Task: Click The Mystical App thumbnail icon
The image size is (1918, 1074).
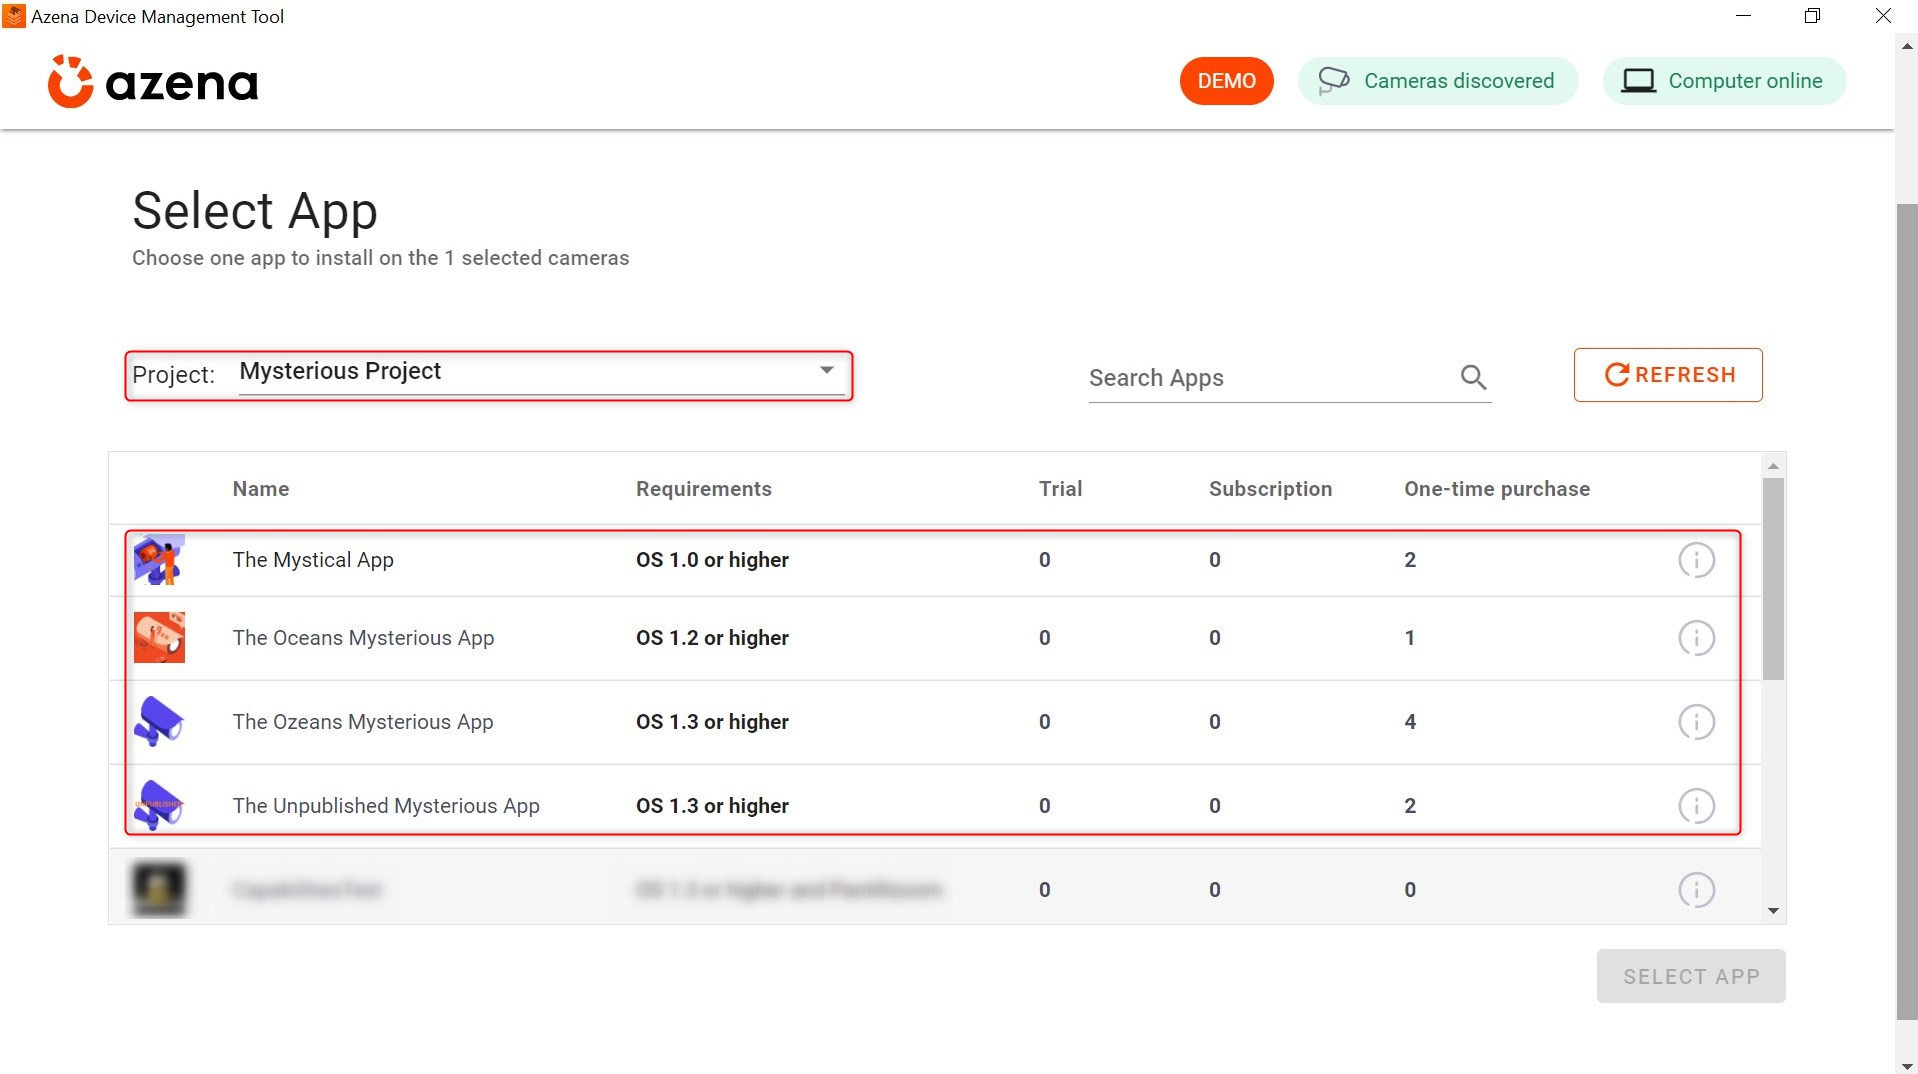Action: (159, 560)
